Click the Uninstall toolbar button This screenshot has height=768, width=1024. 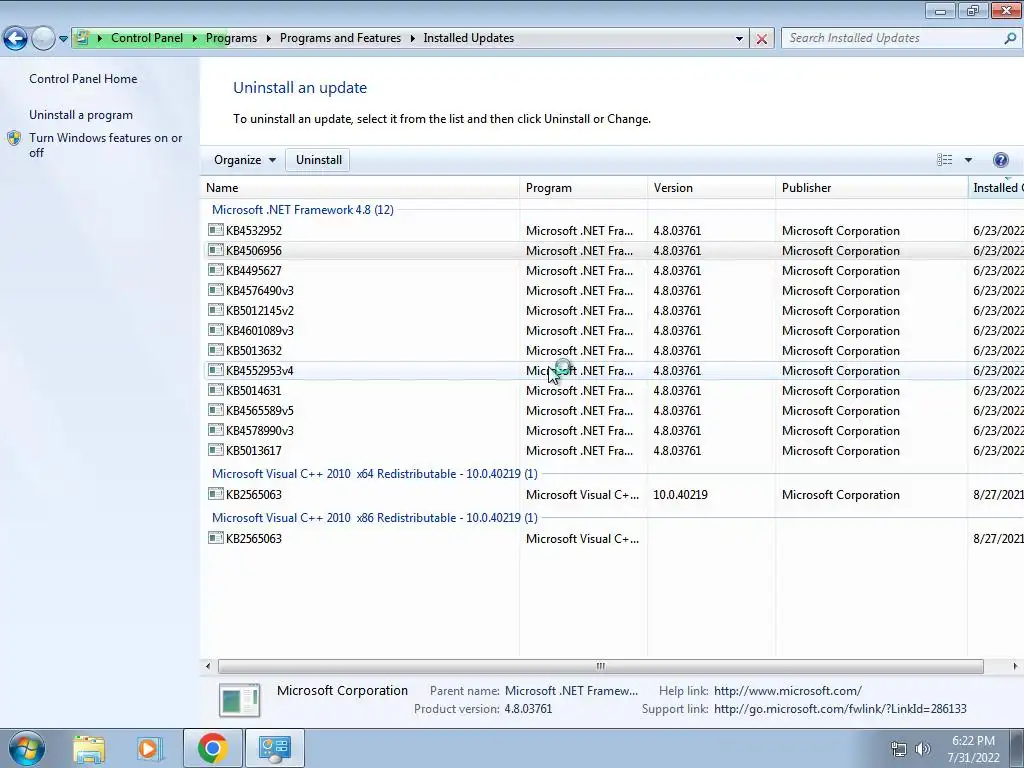click(319, 160)
